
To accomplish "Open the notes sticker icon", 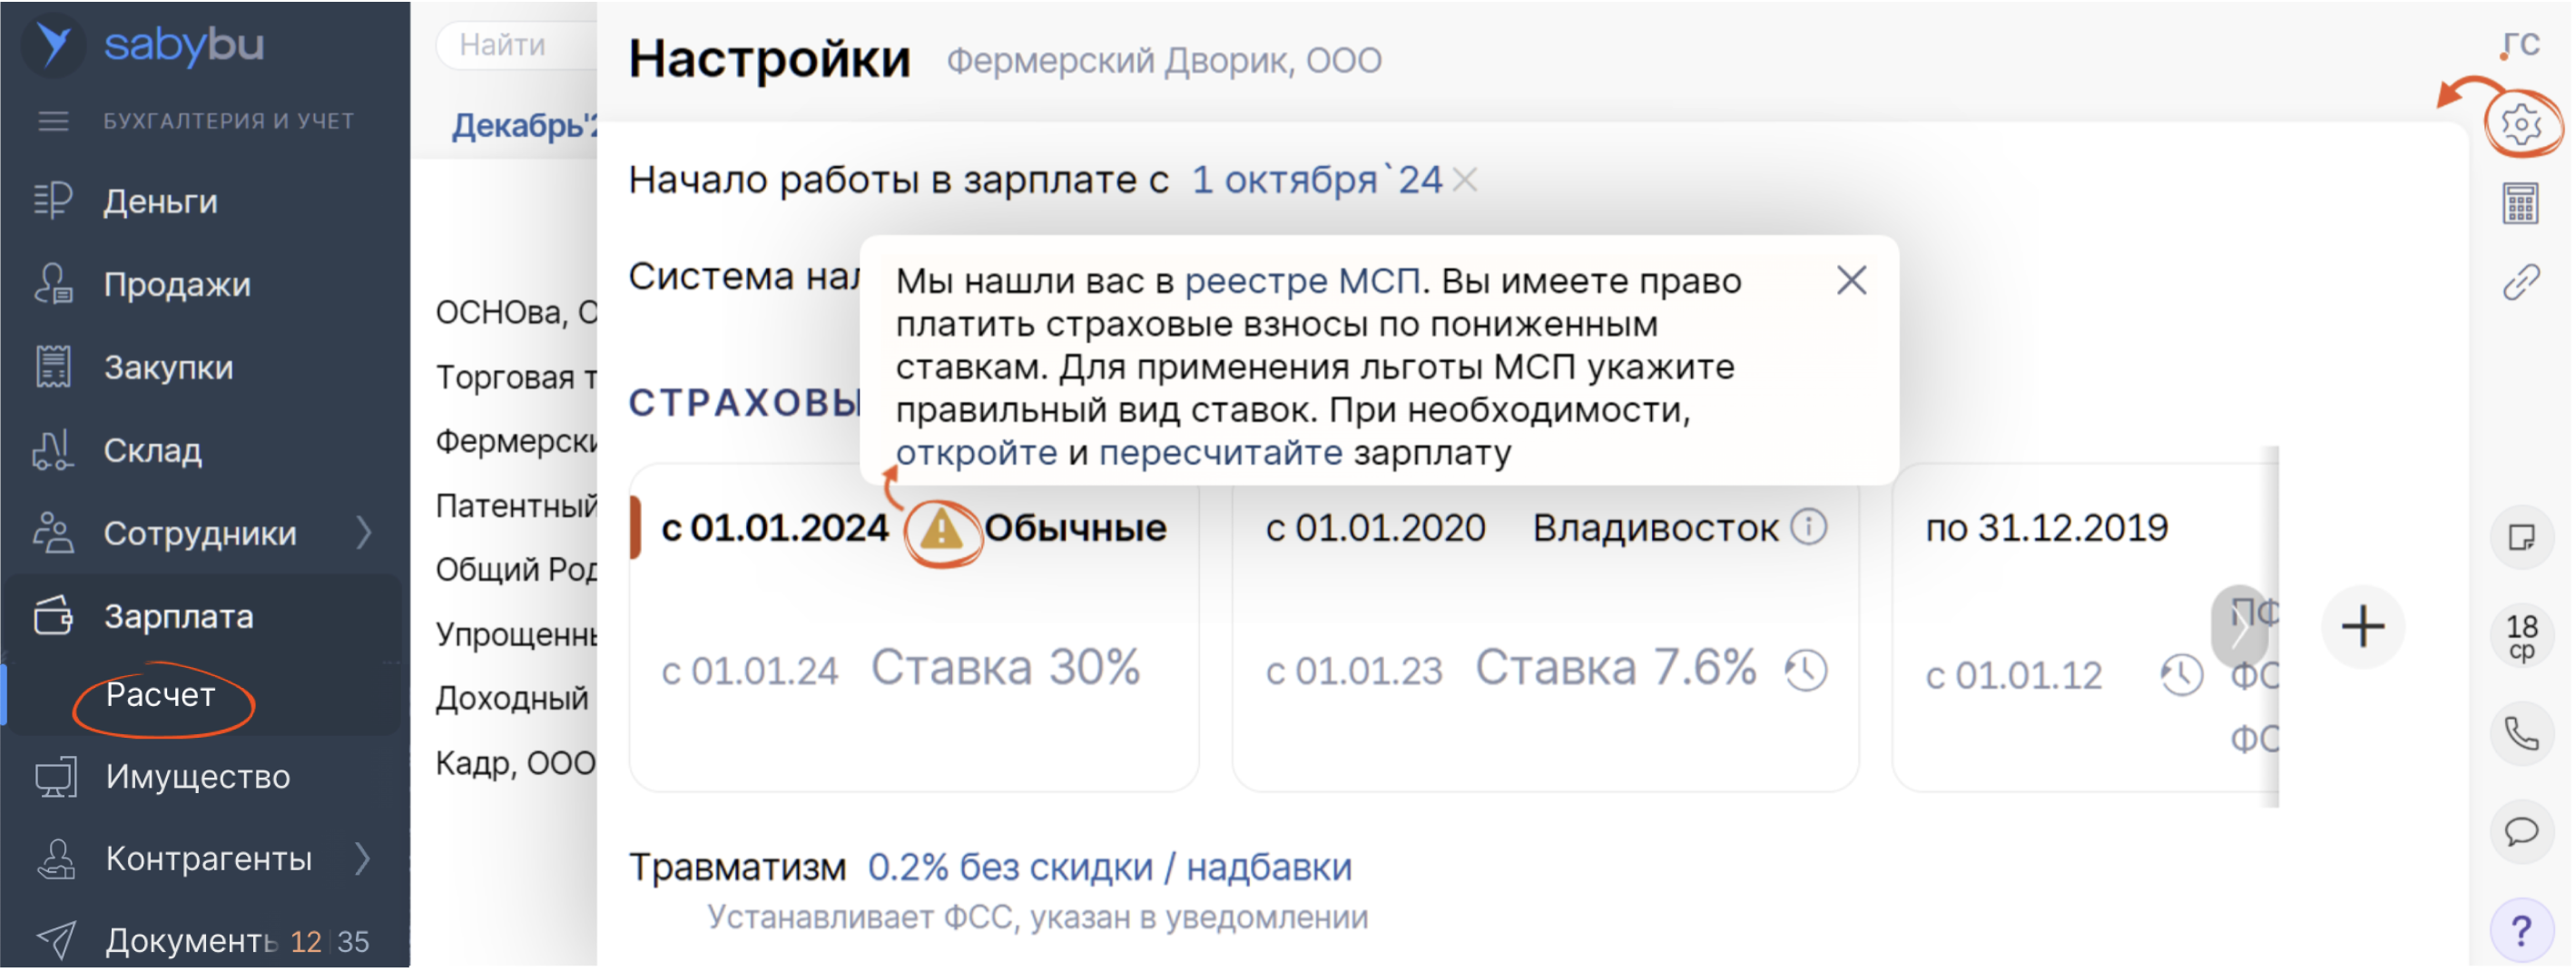I will pos(2521,538).
